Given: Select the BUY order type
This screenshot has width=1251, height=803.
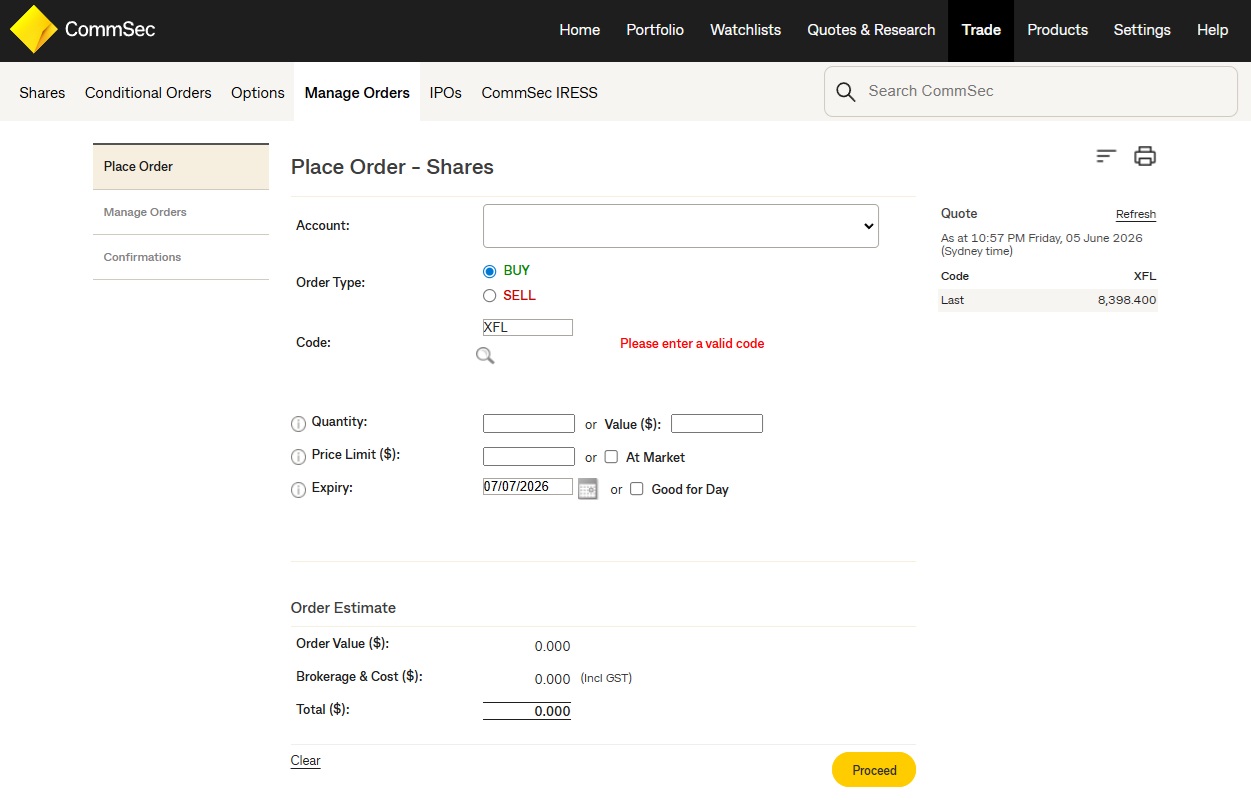Looking at the screenshot, I should click(x=489, y=271).
